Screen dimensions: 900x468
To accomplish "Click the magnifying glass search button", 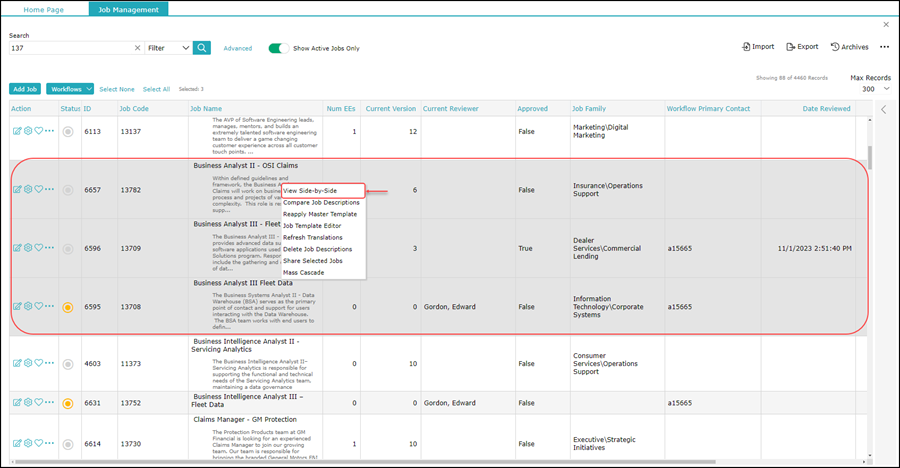I will [201, 48].
